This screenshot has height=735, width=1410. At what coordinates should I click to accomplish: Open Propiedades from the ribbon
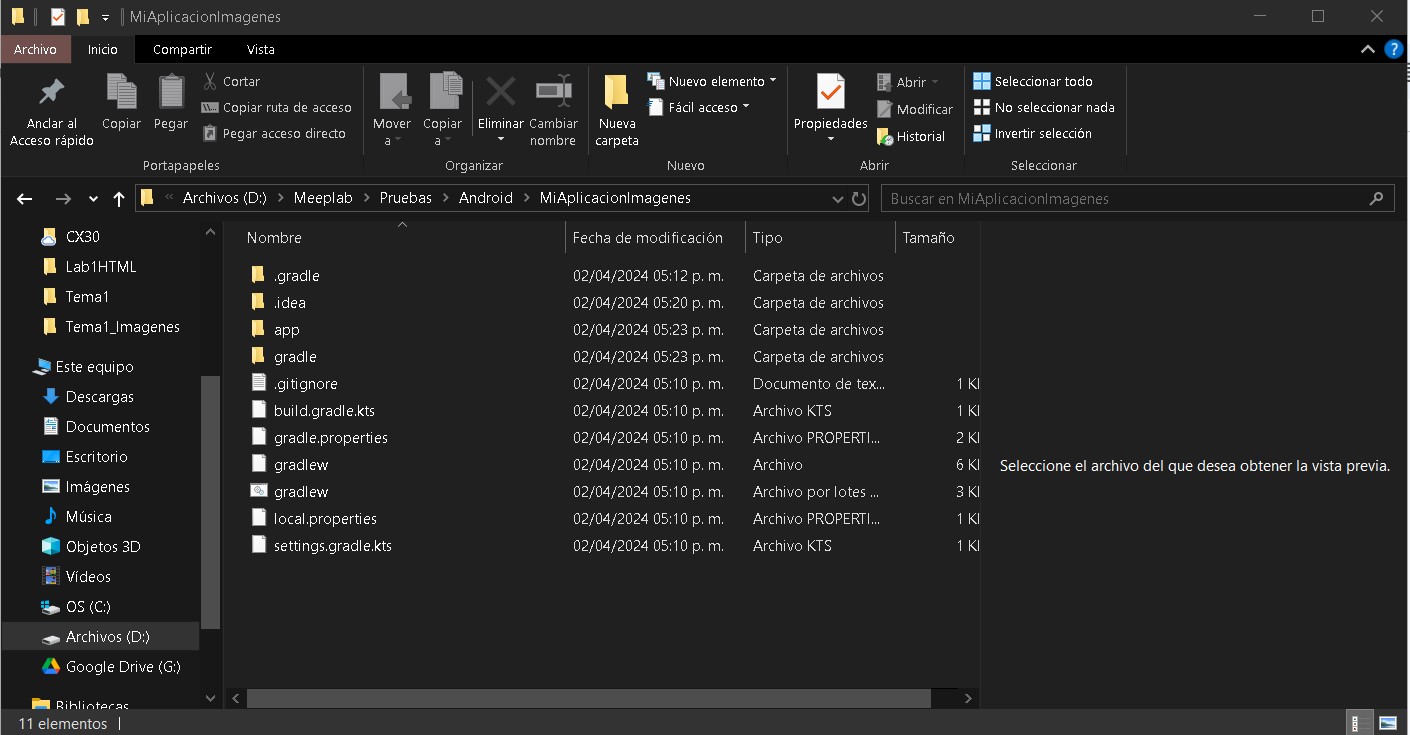point(830,93)
